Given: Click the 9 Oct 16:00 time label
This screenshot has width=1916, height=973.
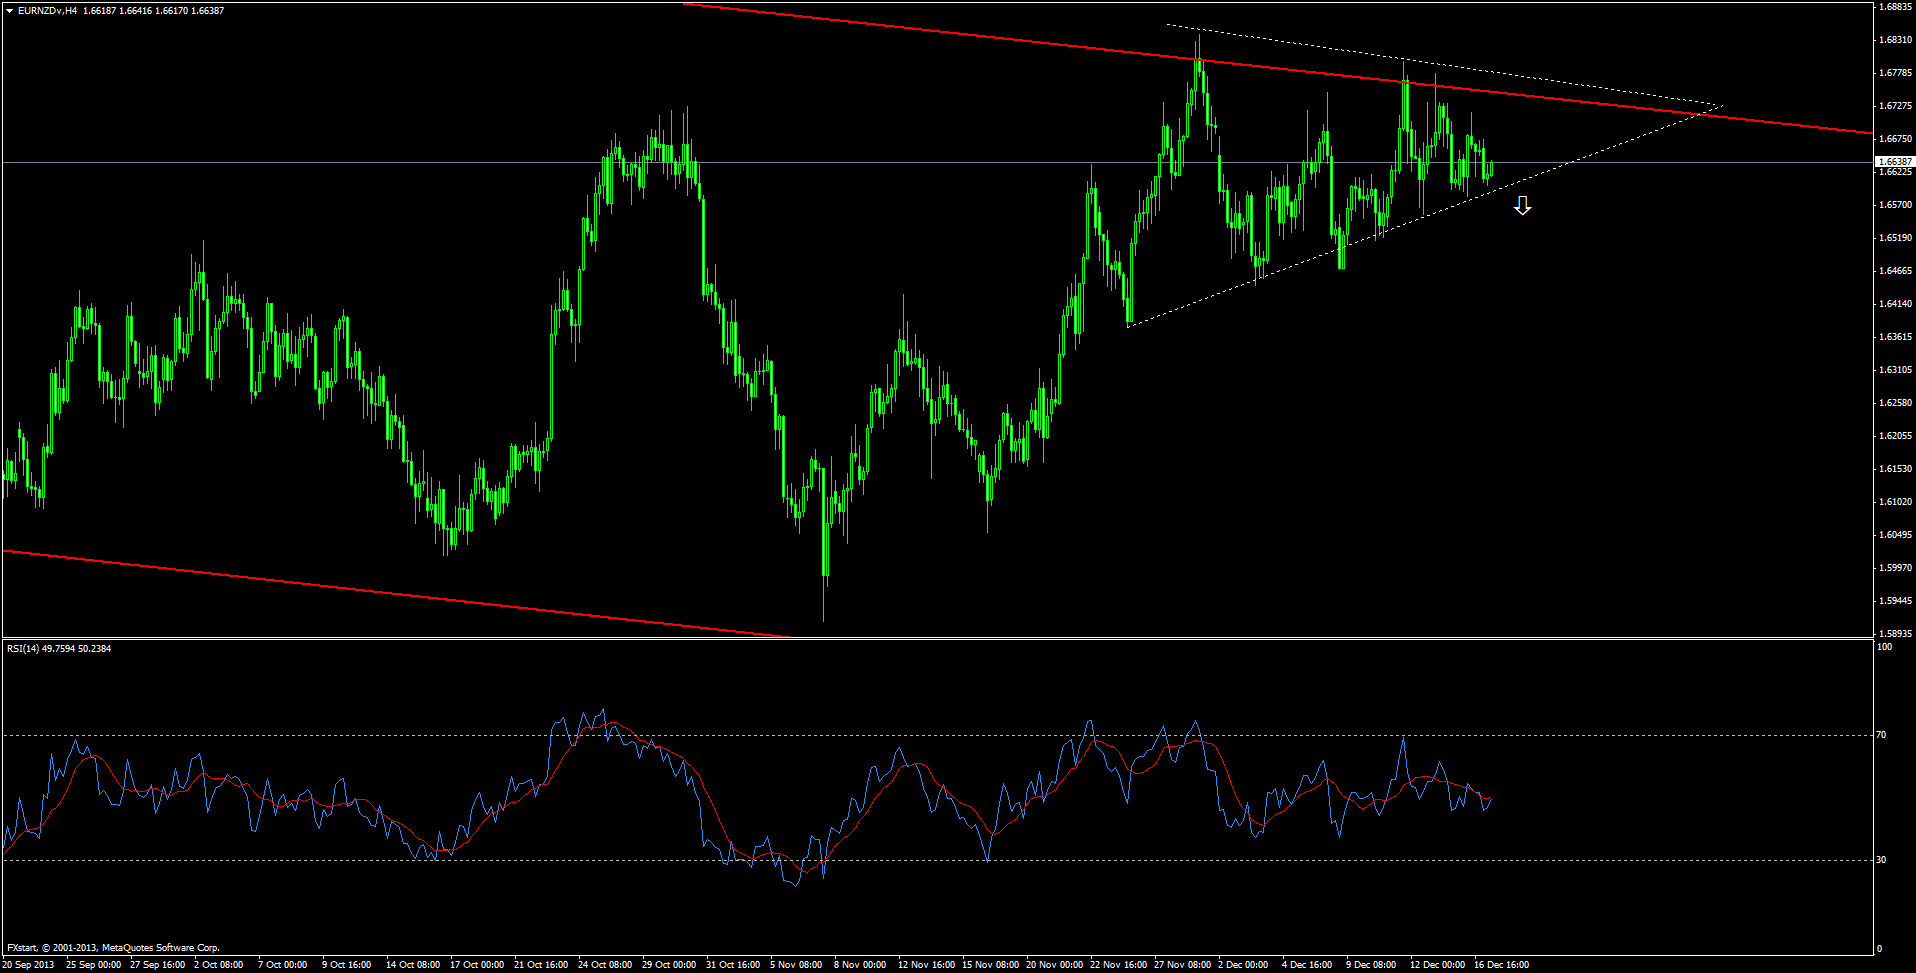Looking at the screenshot, I should click(x=346, y=965).
